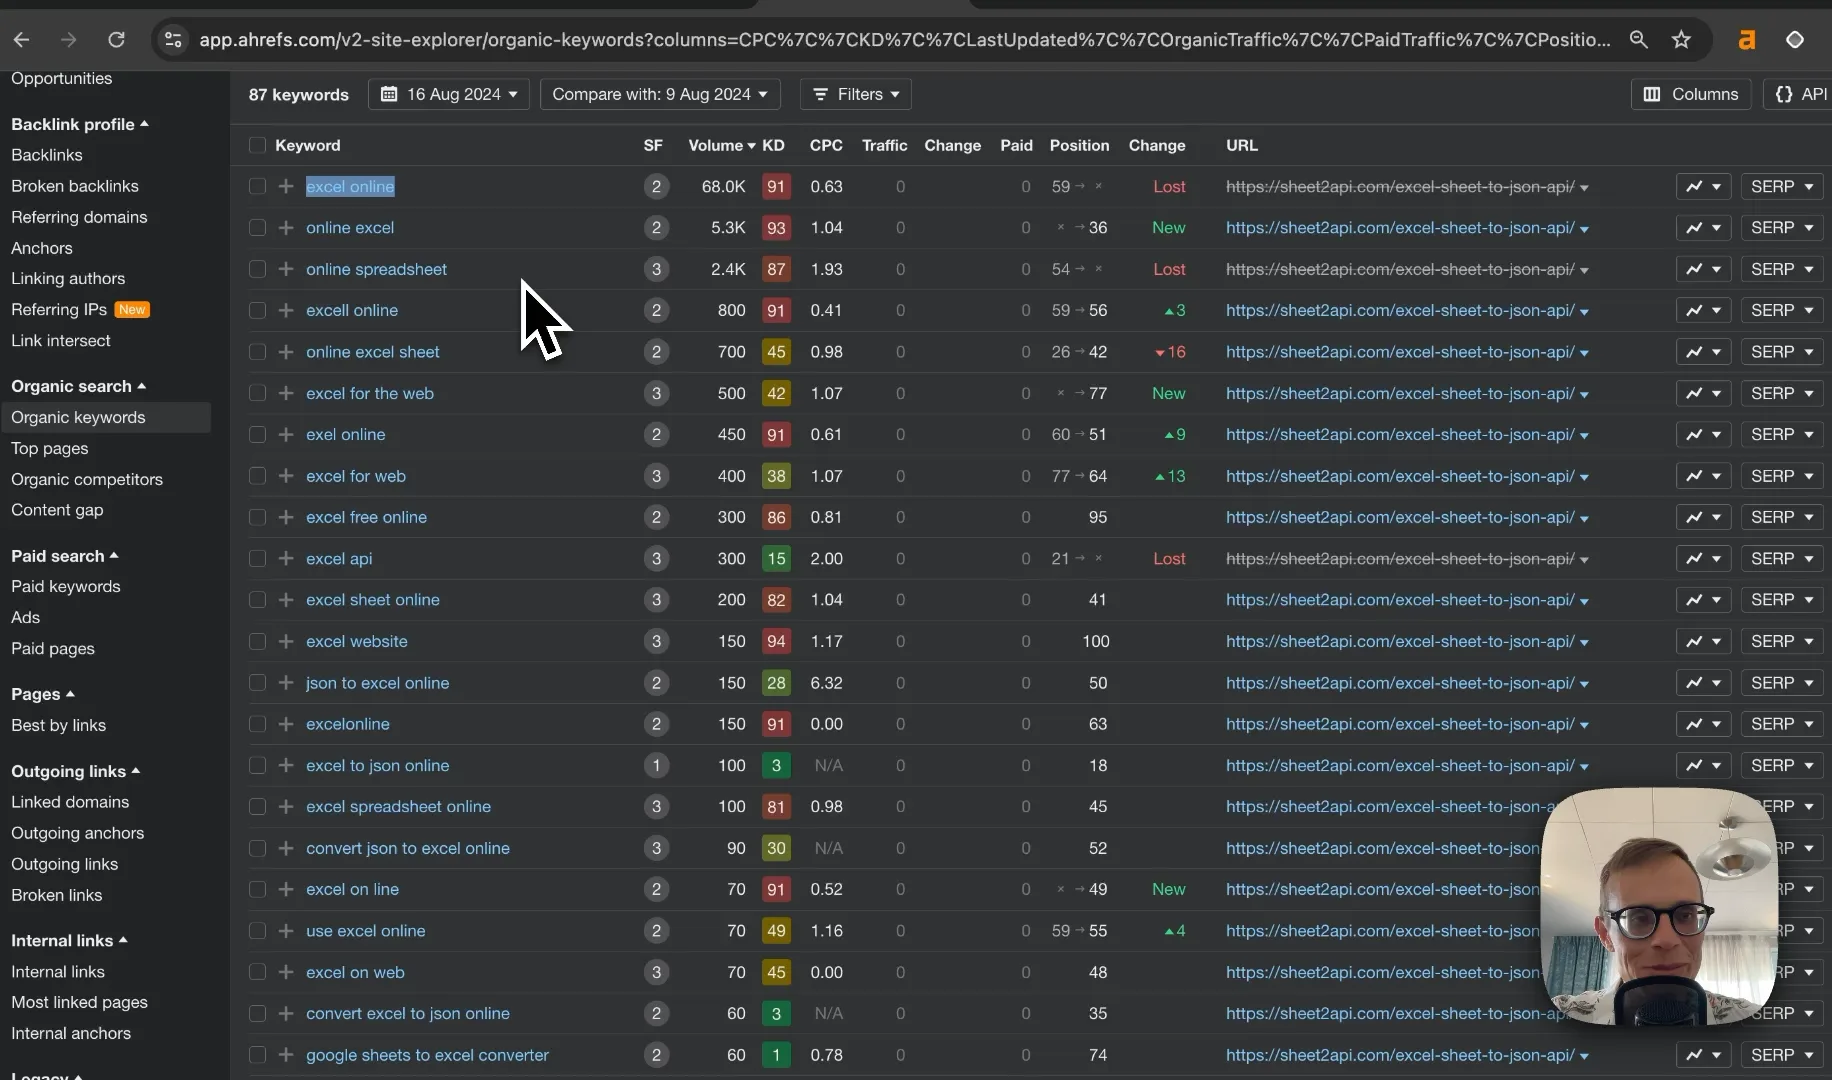The width and height of the screenshot is (1832, 1080).
Task: Click the KD 91 badge for 'excel online'
Action: click(x=776, y=187)
